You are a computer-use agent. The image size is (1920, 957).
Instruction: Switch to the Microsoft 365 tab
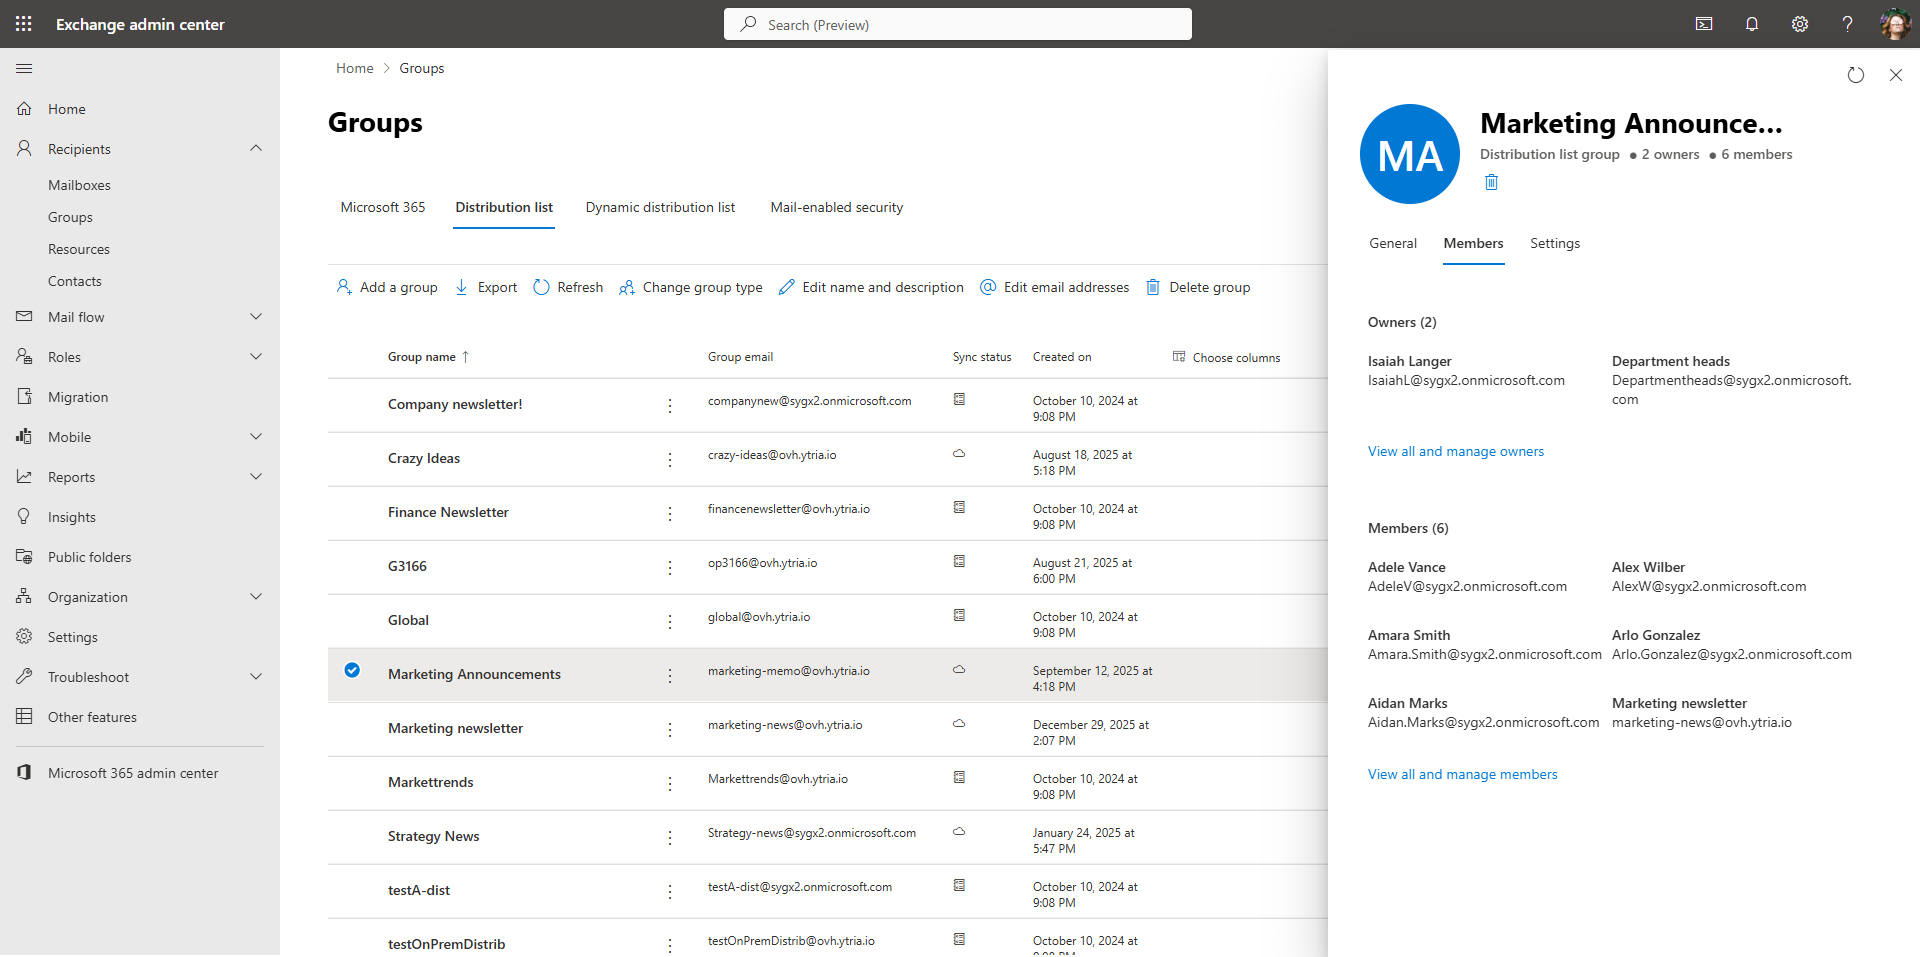pos(383,207)
